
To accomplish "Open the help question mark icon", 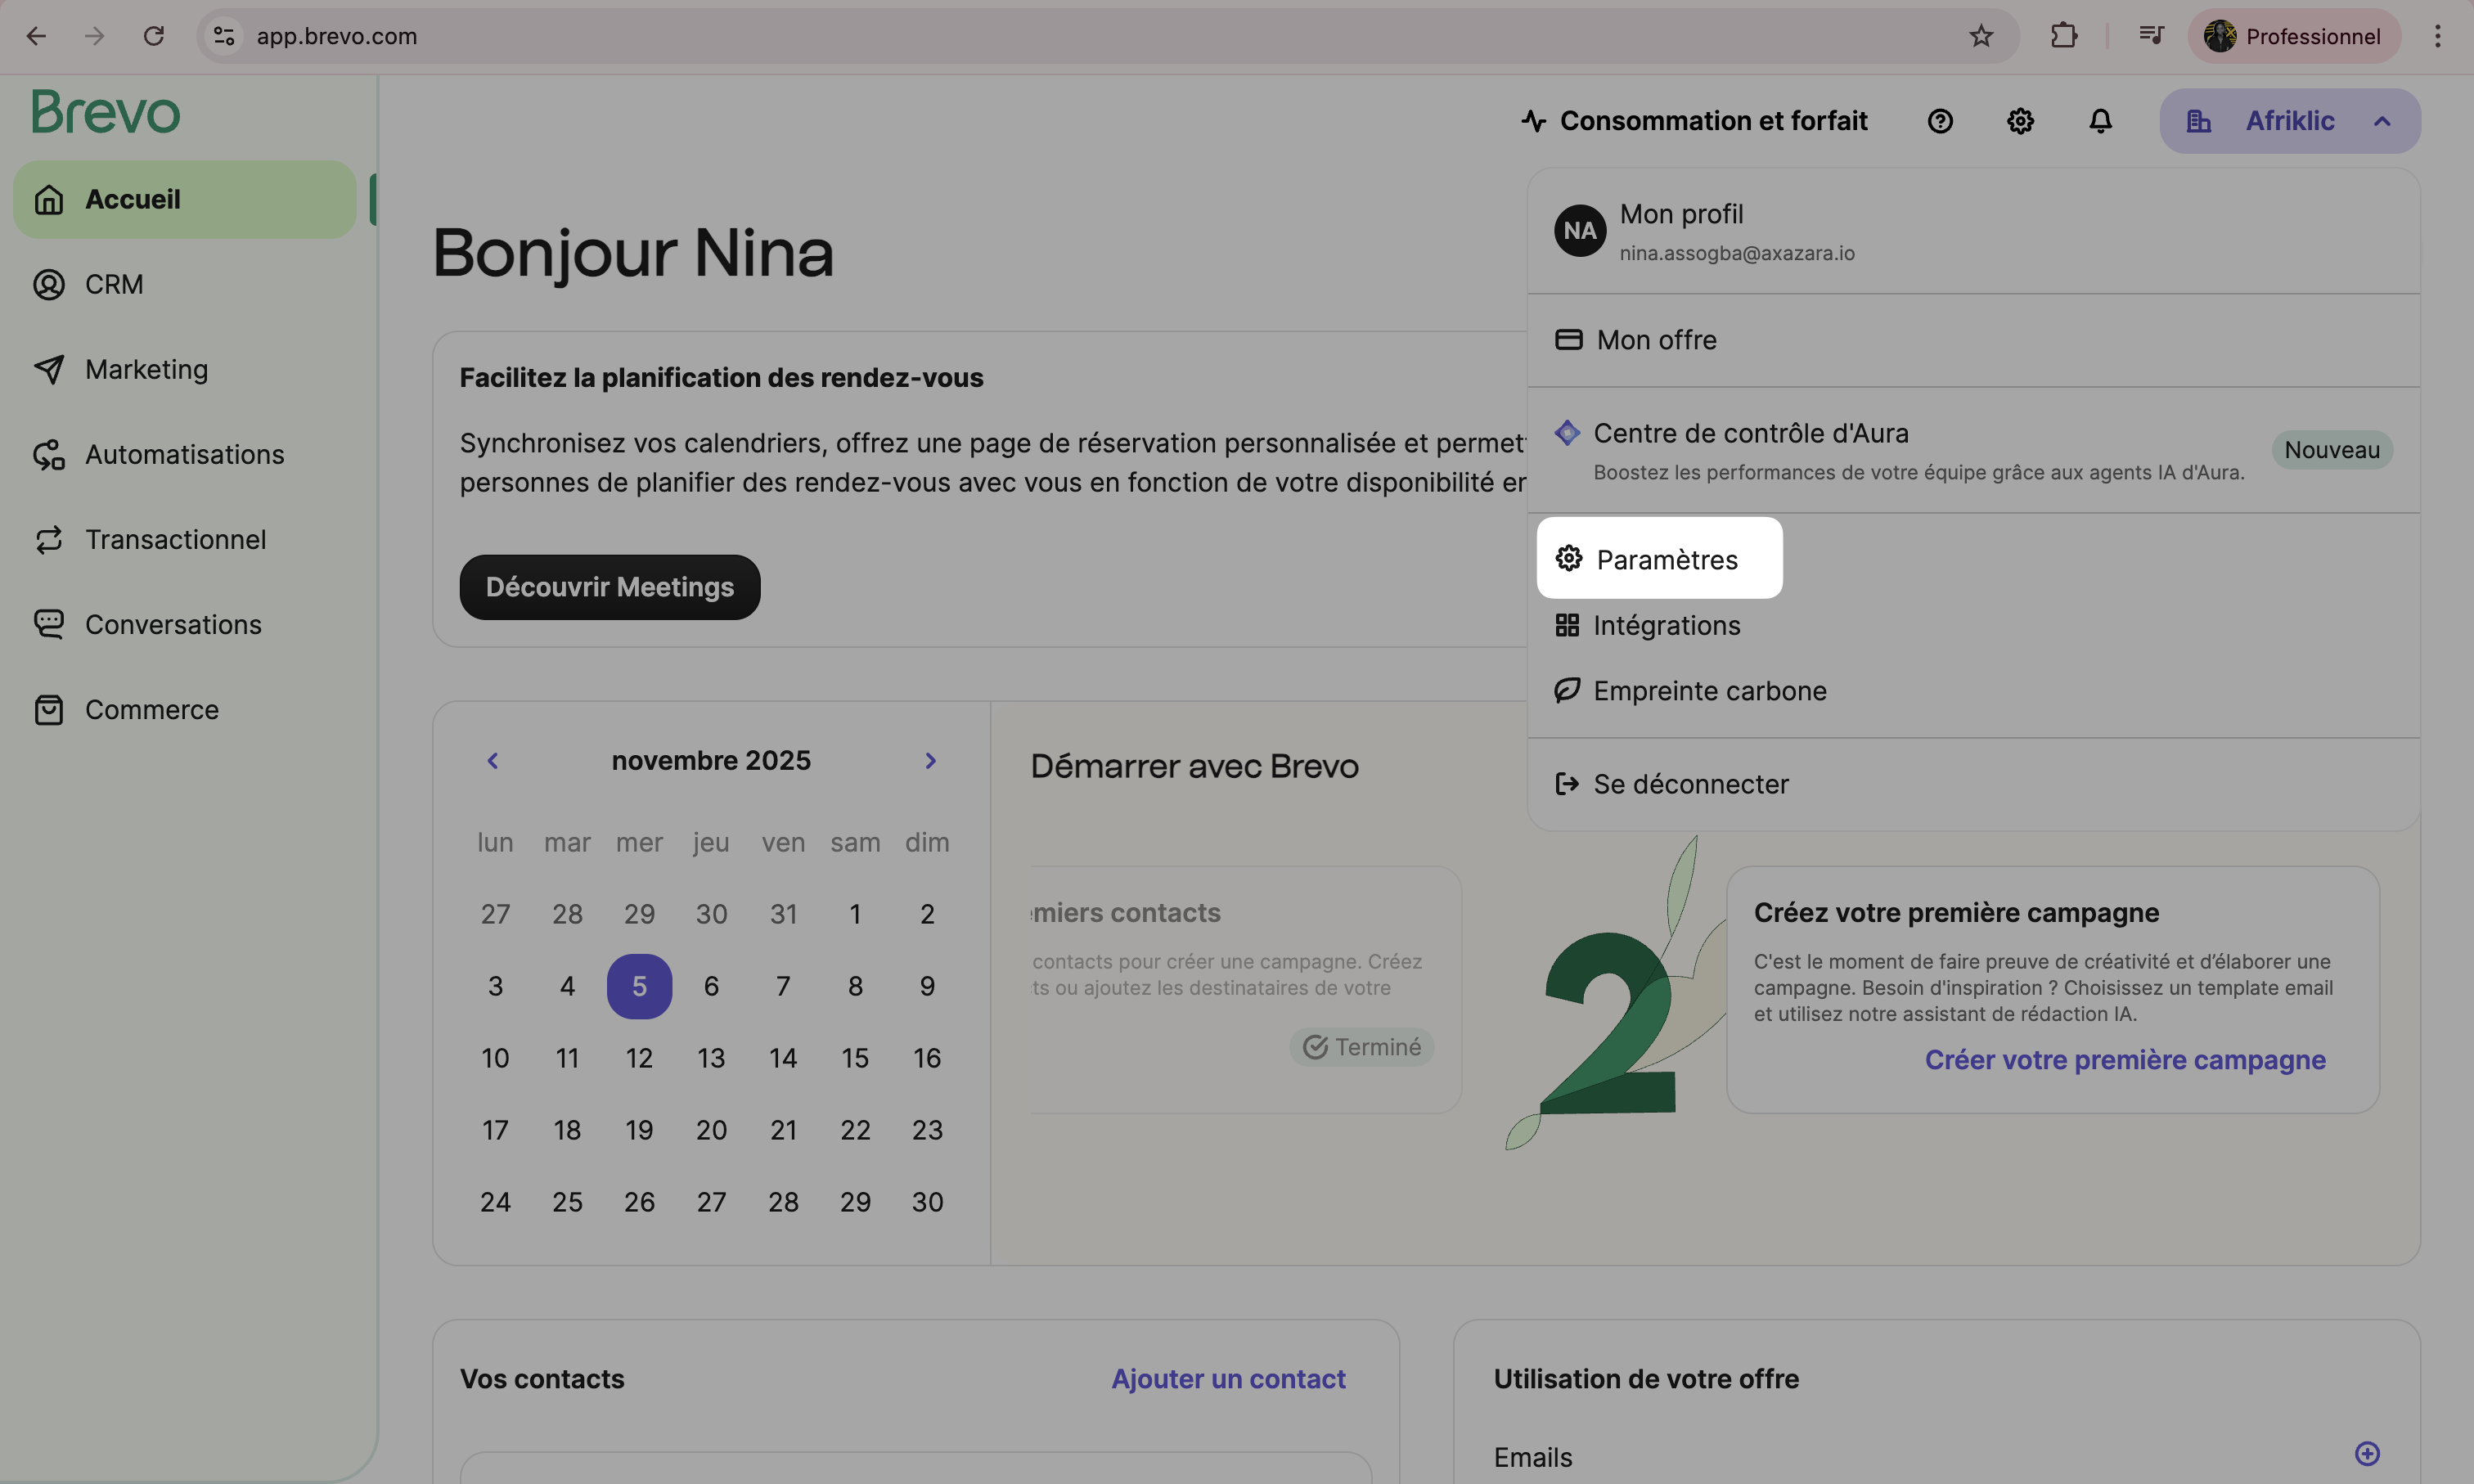I will pyautogui.click(x=1940, y=121).
